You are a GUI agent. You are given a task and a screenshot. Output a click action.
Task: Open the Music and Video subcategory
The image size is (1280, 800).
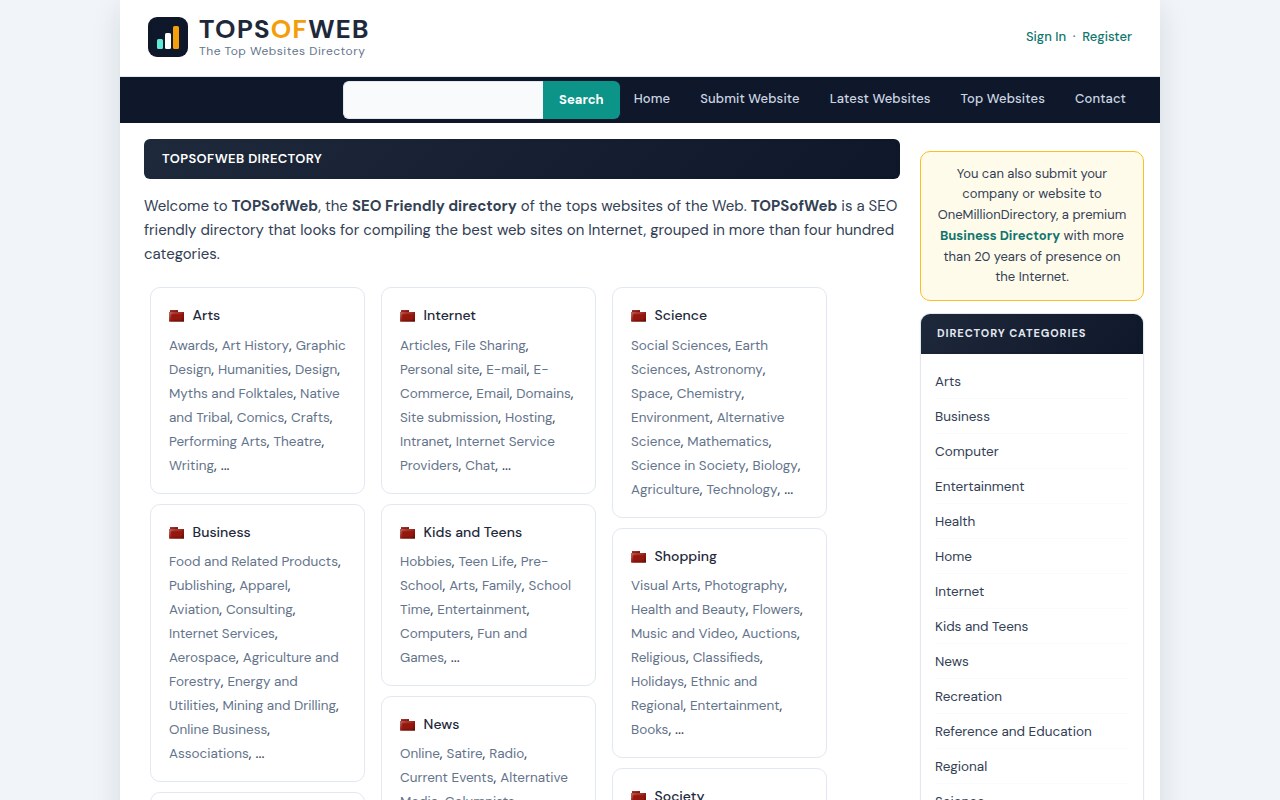[682, 634]
